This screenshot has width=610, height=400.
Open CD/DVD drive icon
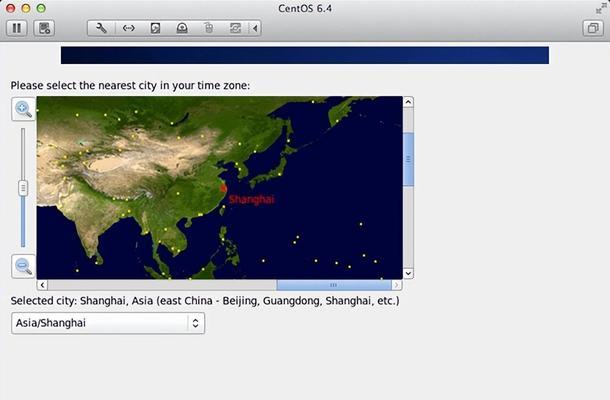[x=182, y=28]
